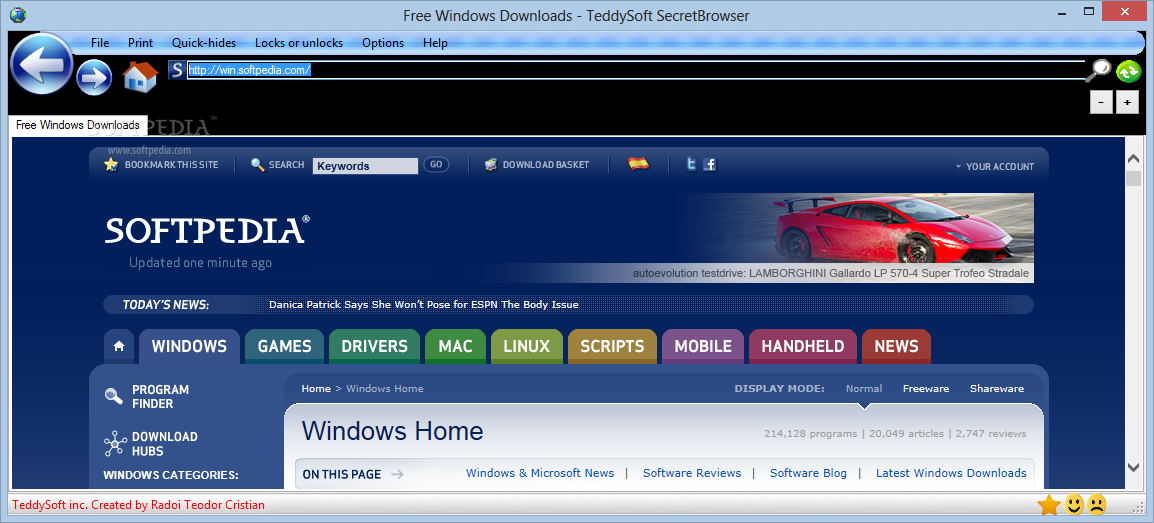Screen dimensions: 1154x523
Task: Switch to the GAMES category tab
Action: [x=284, y=346]
